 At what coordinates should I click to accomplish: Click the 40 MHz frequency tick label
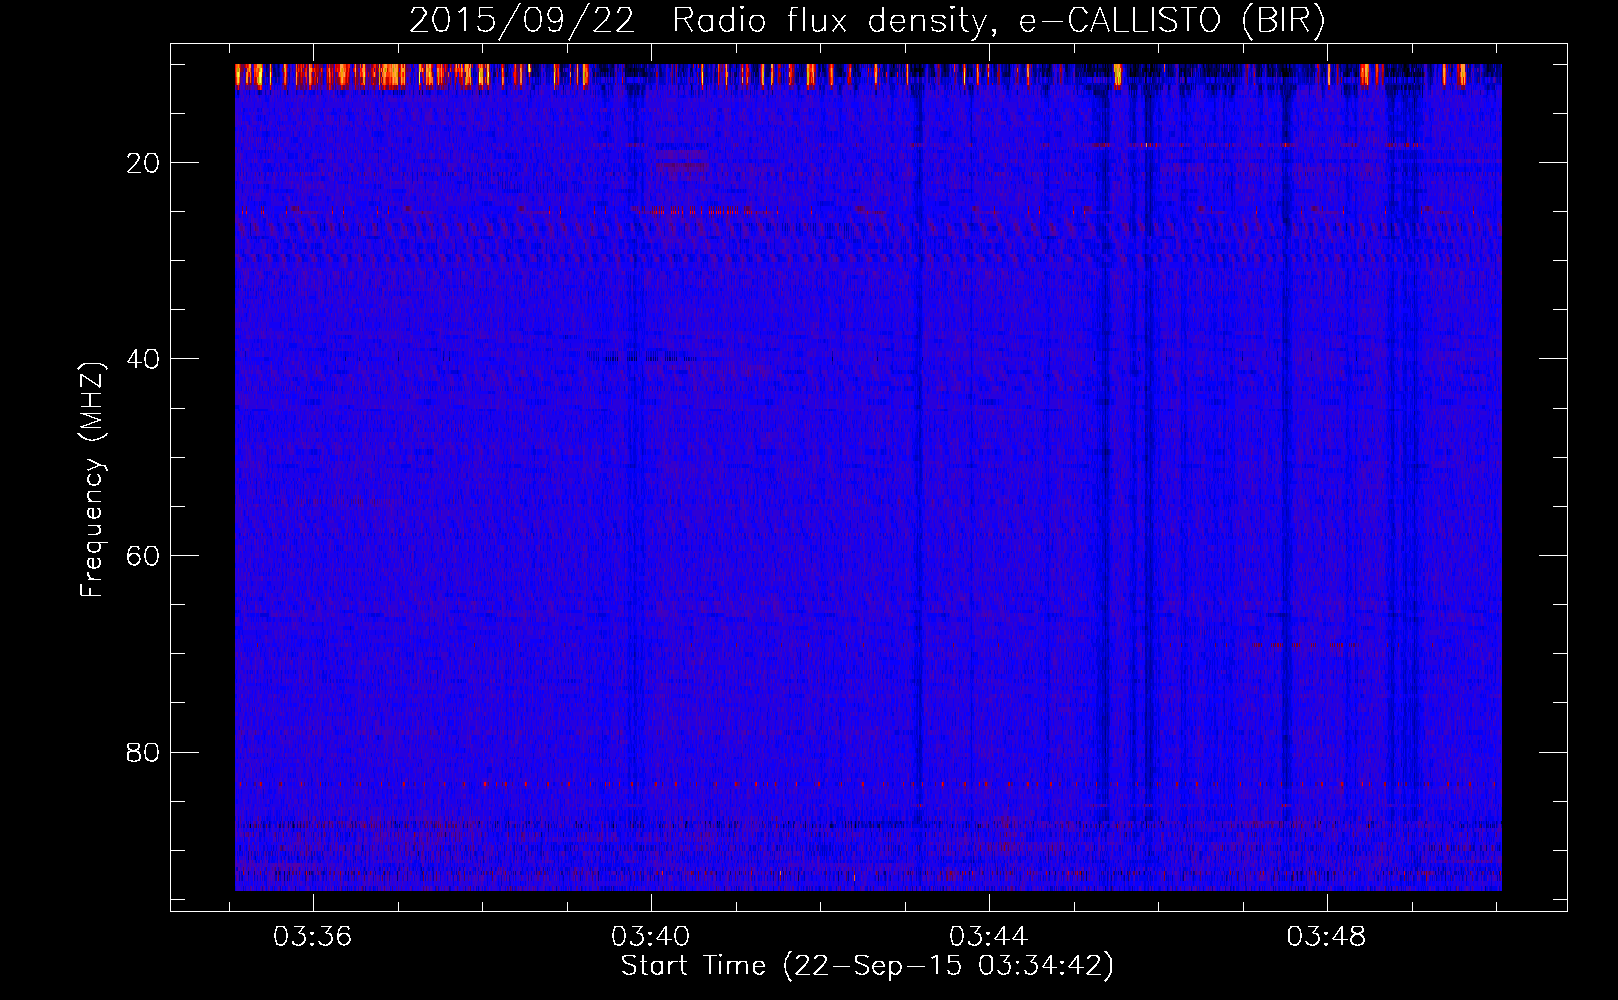click(x=143, y=359)
